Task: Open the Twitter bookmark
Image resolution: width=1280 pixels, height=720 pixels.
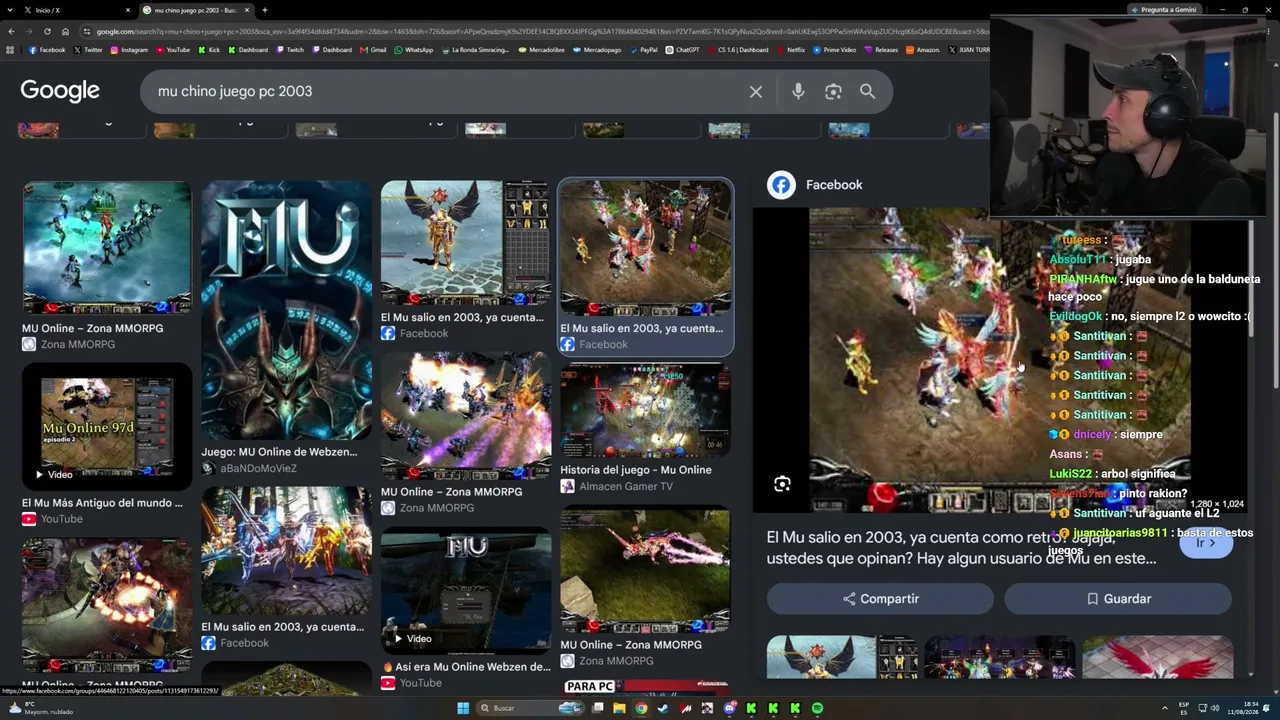Action: point(88,50)
